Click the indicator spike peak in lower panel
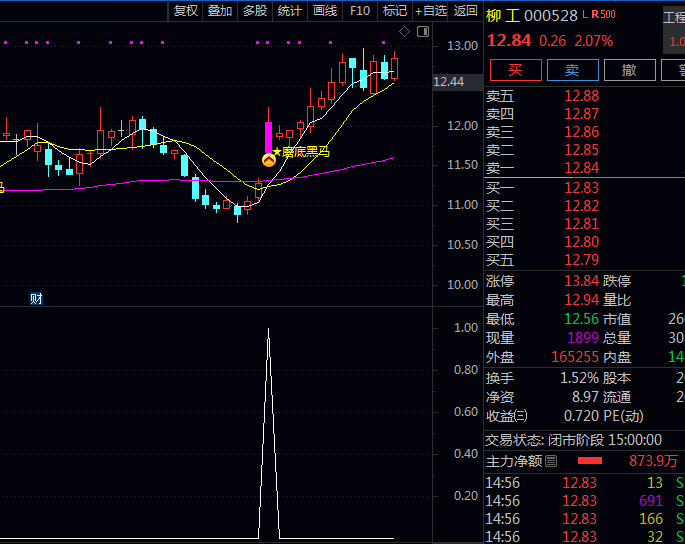The height and width of the screenshot is (544, 685). (x=268, y=329)
